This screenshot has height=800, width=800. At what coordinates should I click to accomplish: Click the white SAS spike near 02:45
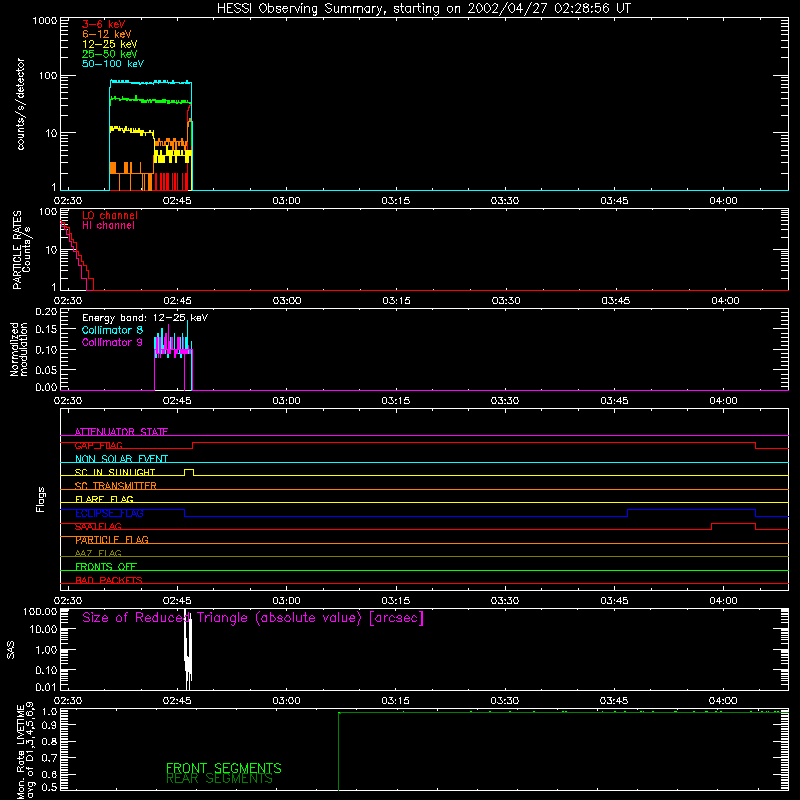188,649
